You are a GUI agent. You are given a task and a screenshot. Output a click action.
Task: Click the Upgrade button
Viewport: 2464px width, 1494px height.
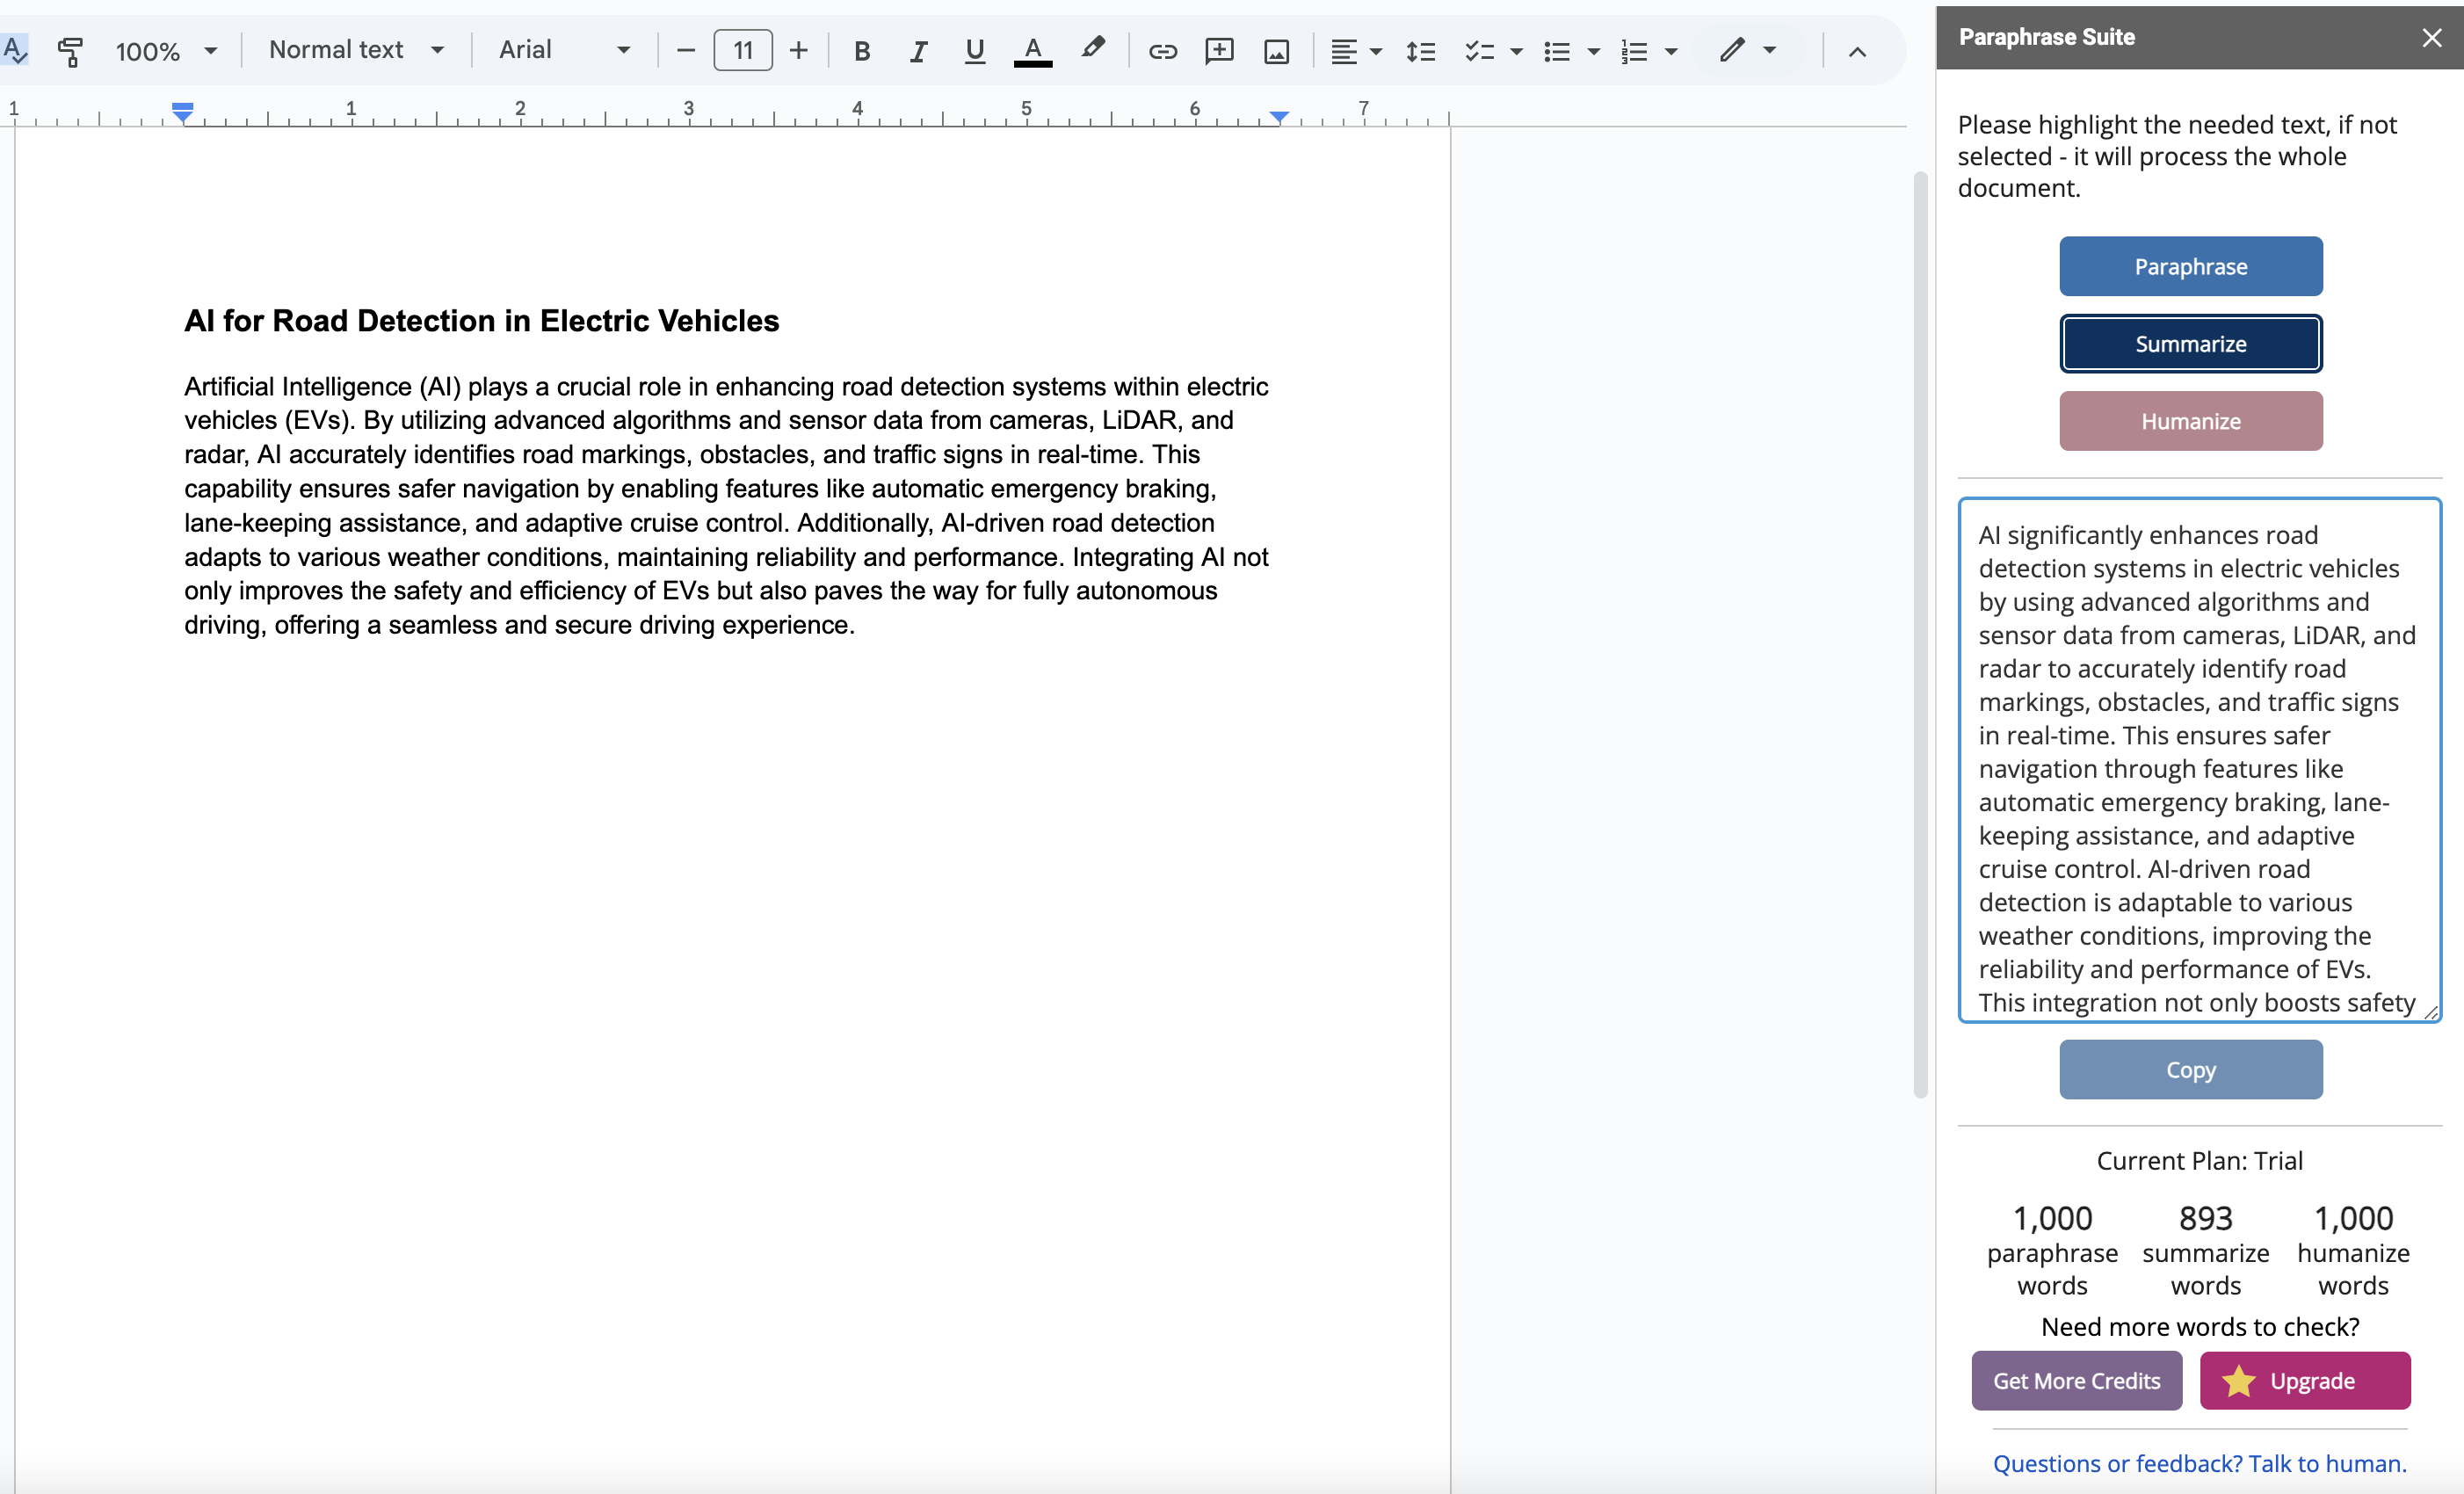2305,1380
